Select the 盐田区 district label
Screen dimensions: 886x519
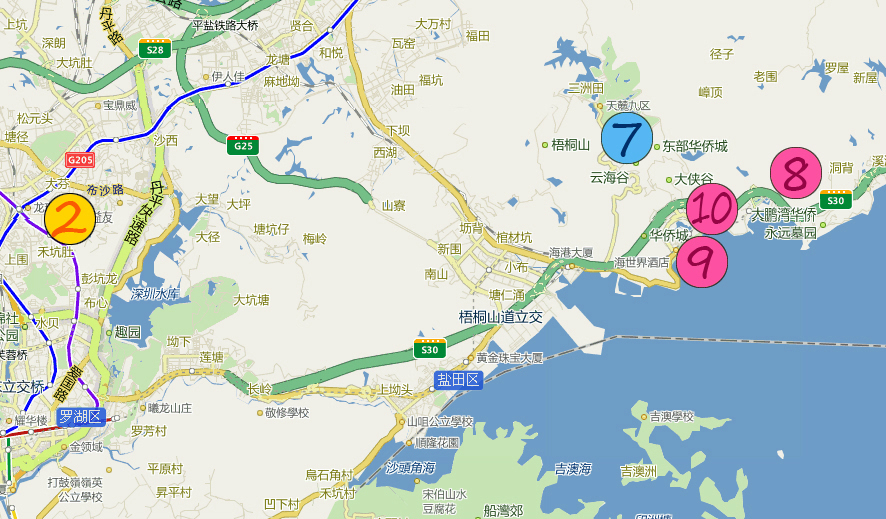click(x=458, y=380)
